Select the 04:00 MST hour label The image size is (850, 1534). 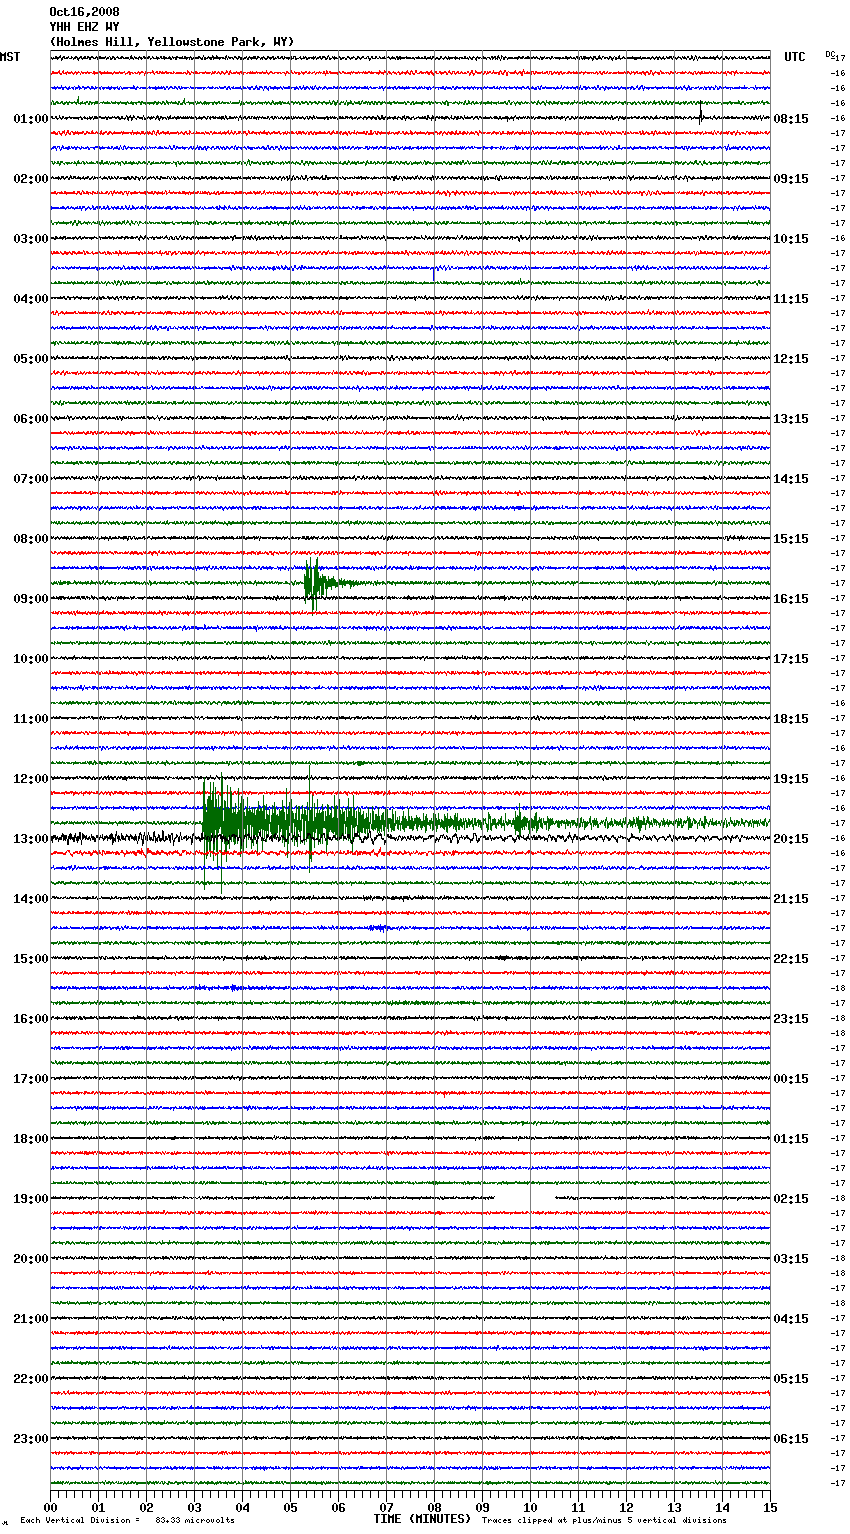31,299
